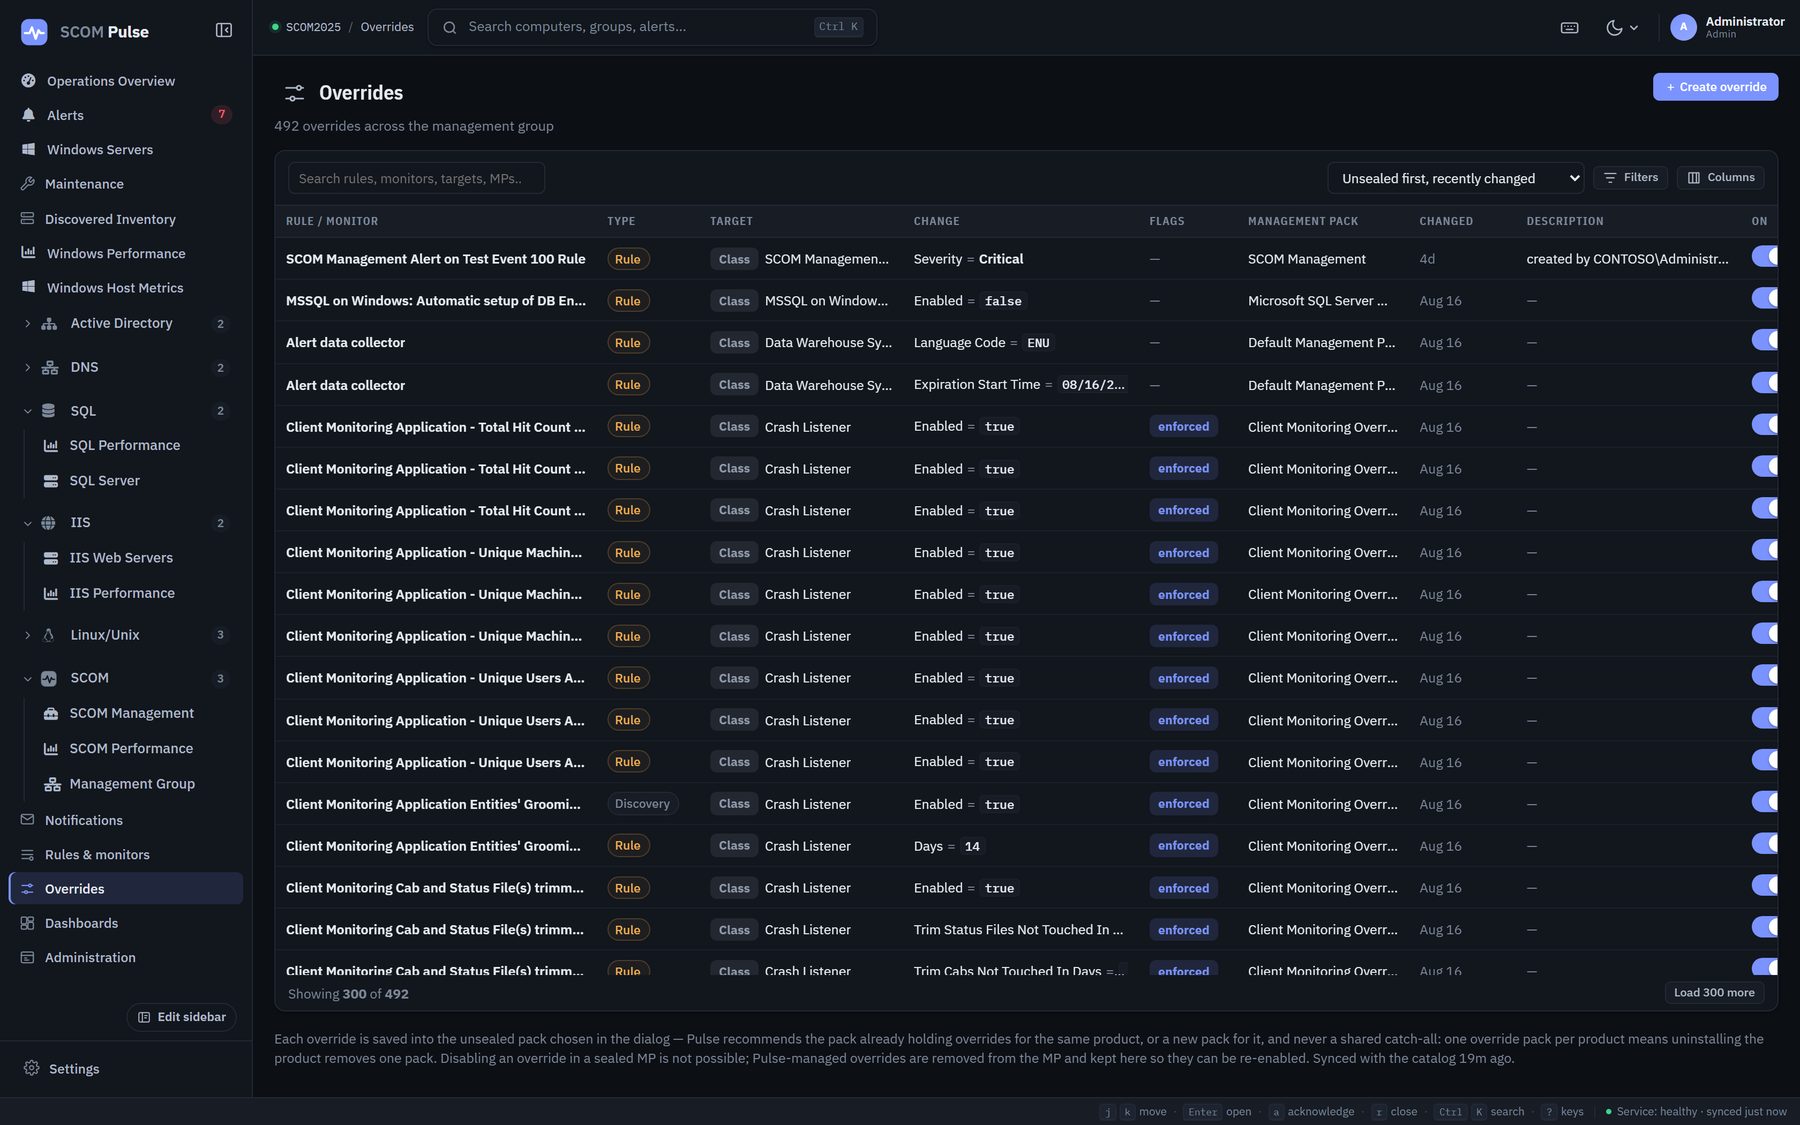
Task: Click the IIS globe icon
Action: [48, 523]
